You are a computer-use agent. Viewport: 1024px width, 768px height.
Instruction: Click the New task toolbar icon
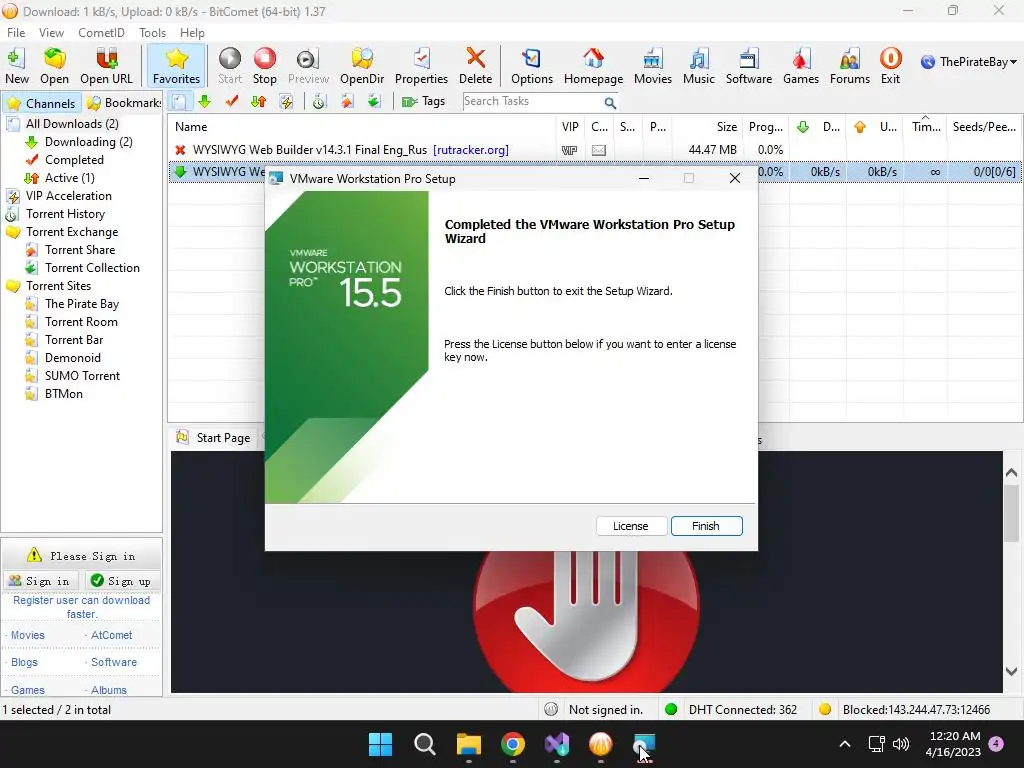[x=17, y=66]
